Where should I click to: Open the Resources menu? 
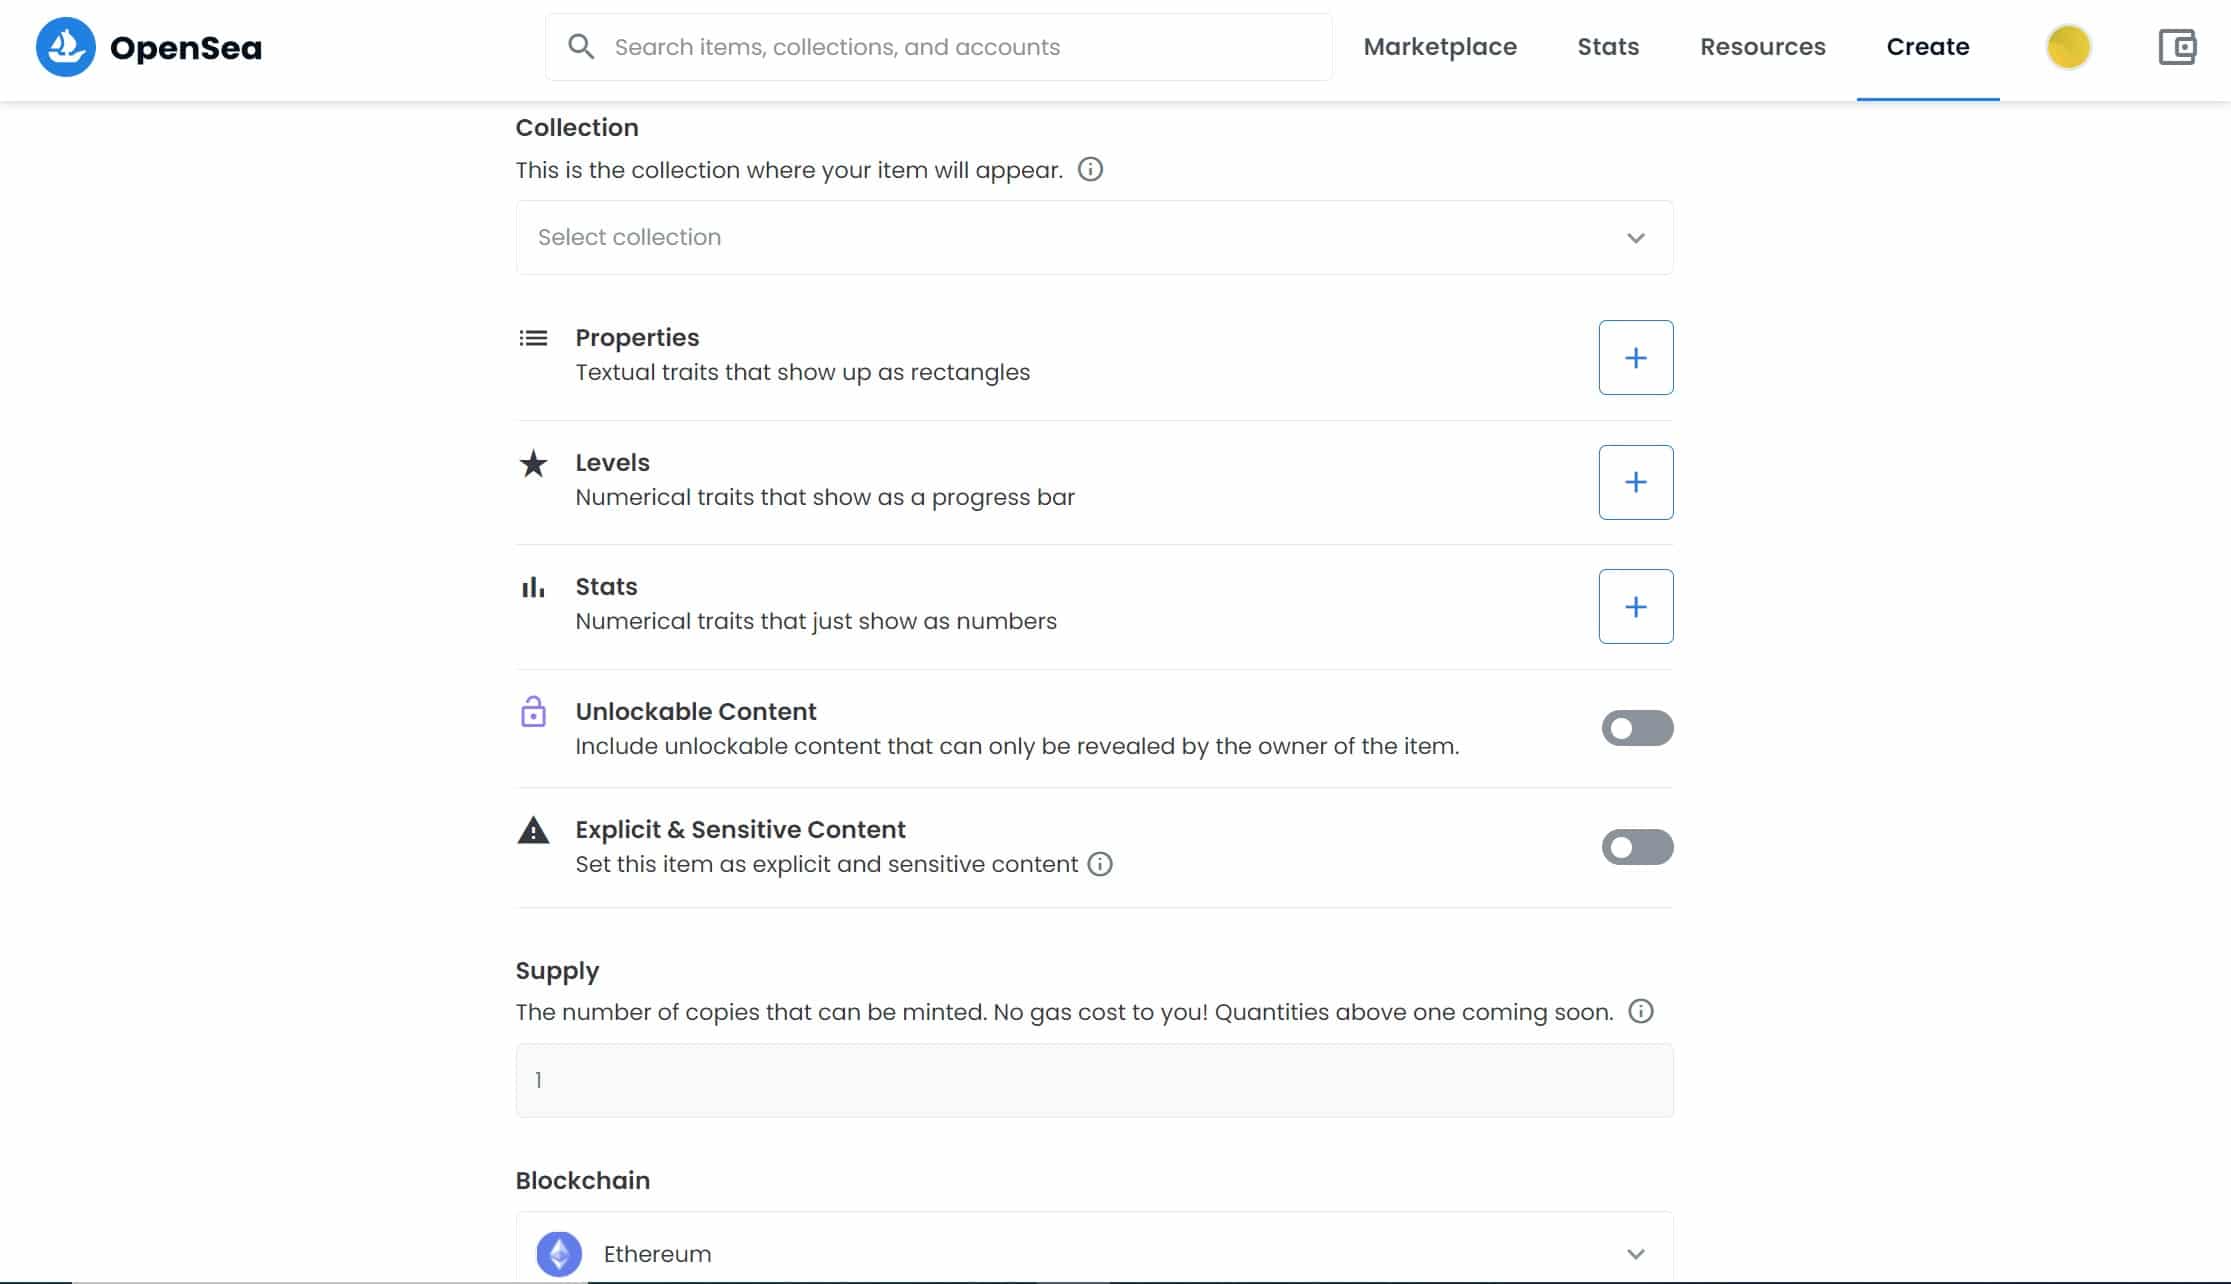1762,47
